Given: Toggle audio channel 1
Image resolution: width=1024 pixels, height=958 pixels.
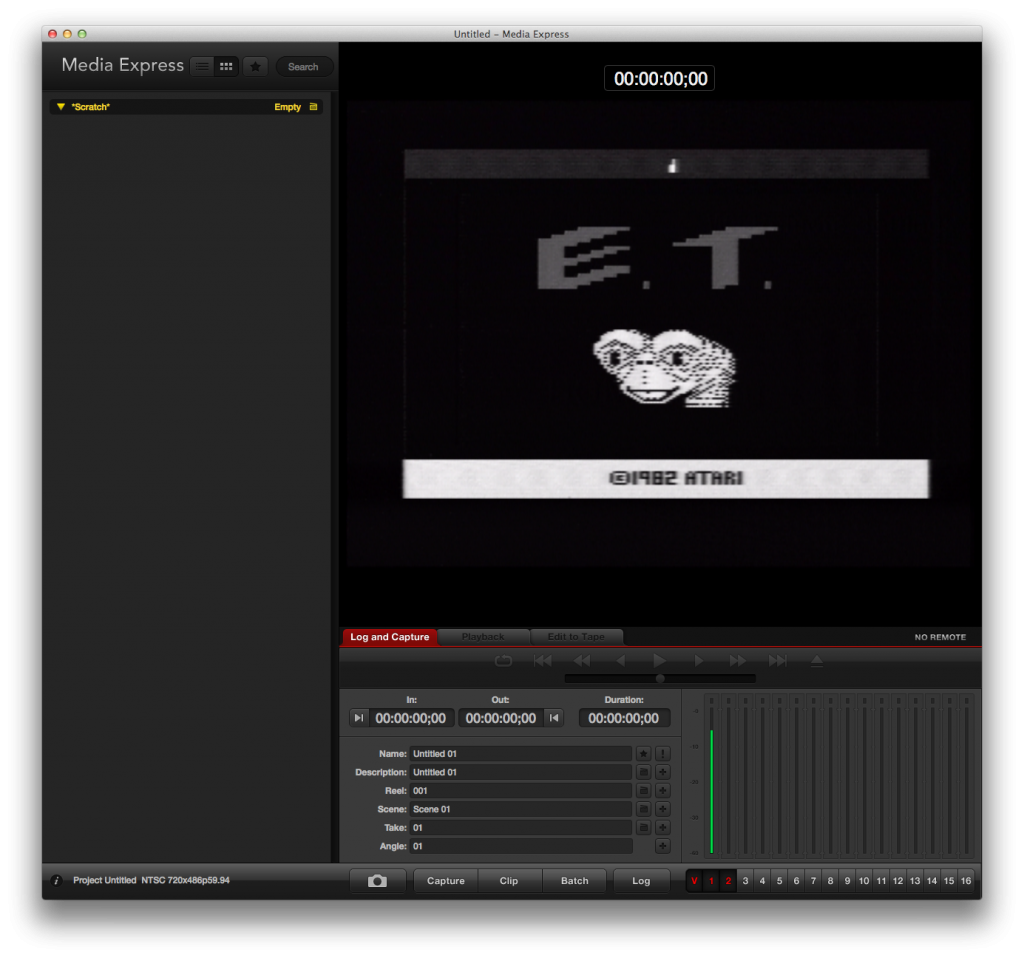Looking at the screenshot, I should pyautogui.click(x=711, y=881).
